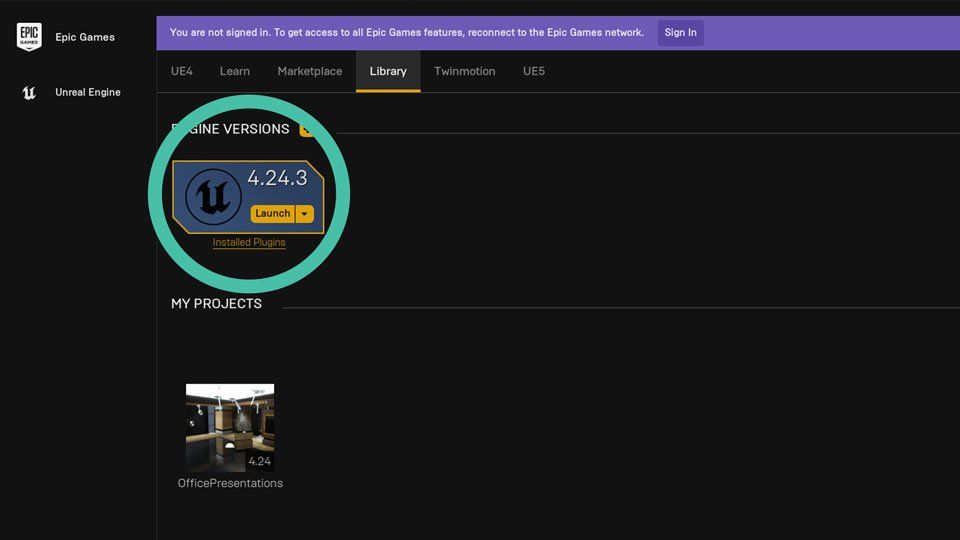Select the Library tab

coord(388,71)
